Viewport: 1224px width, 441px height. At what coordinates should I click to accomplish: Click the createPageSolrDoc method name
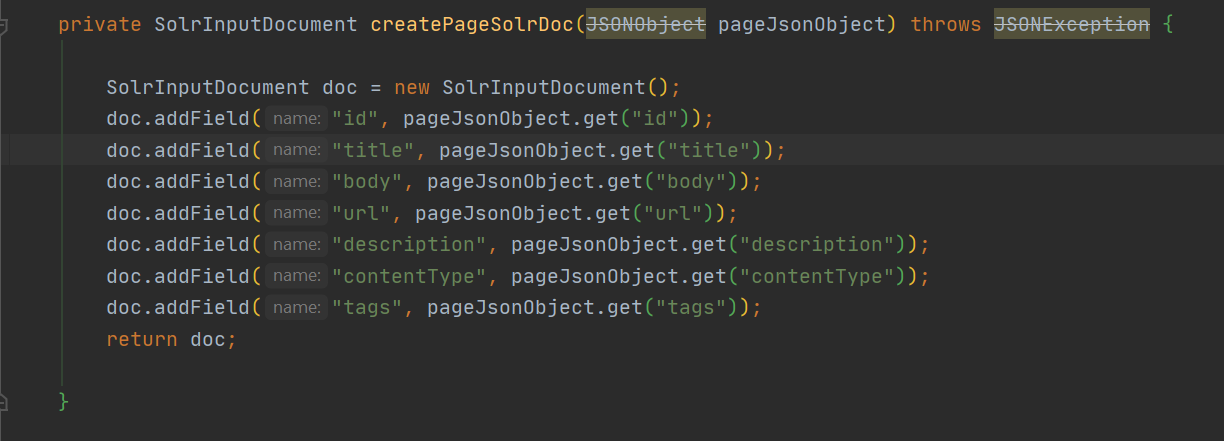[x=473, y=24]
